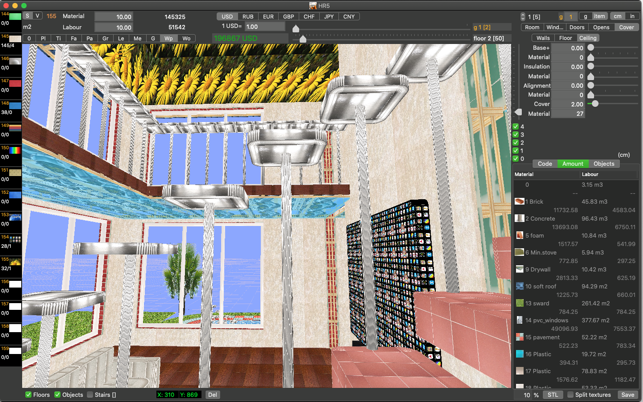Switch to the Doors tab
This screenshot has height=402, width=643.
click(x=577, y=27)
